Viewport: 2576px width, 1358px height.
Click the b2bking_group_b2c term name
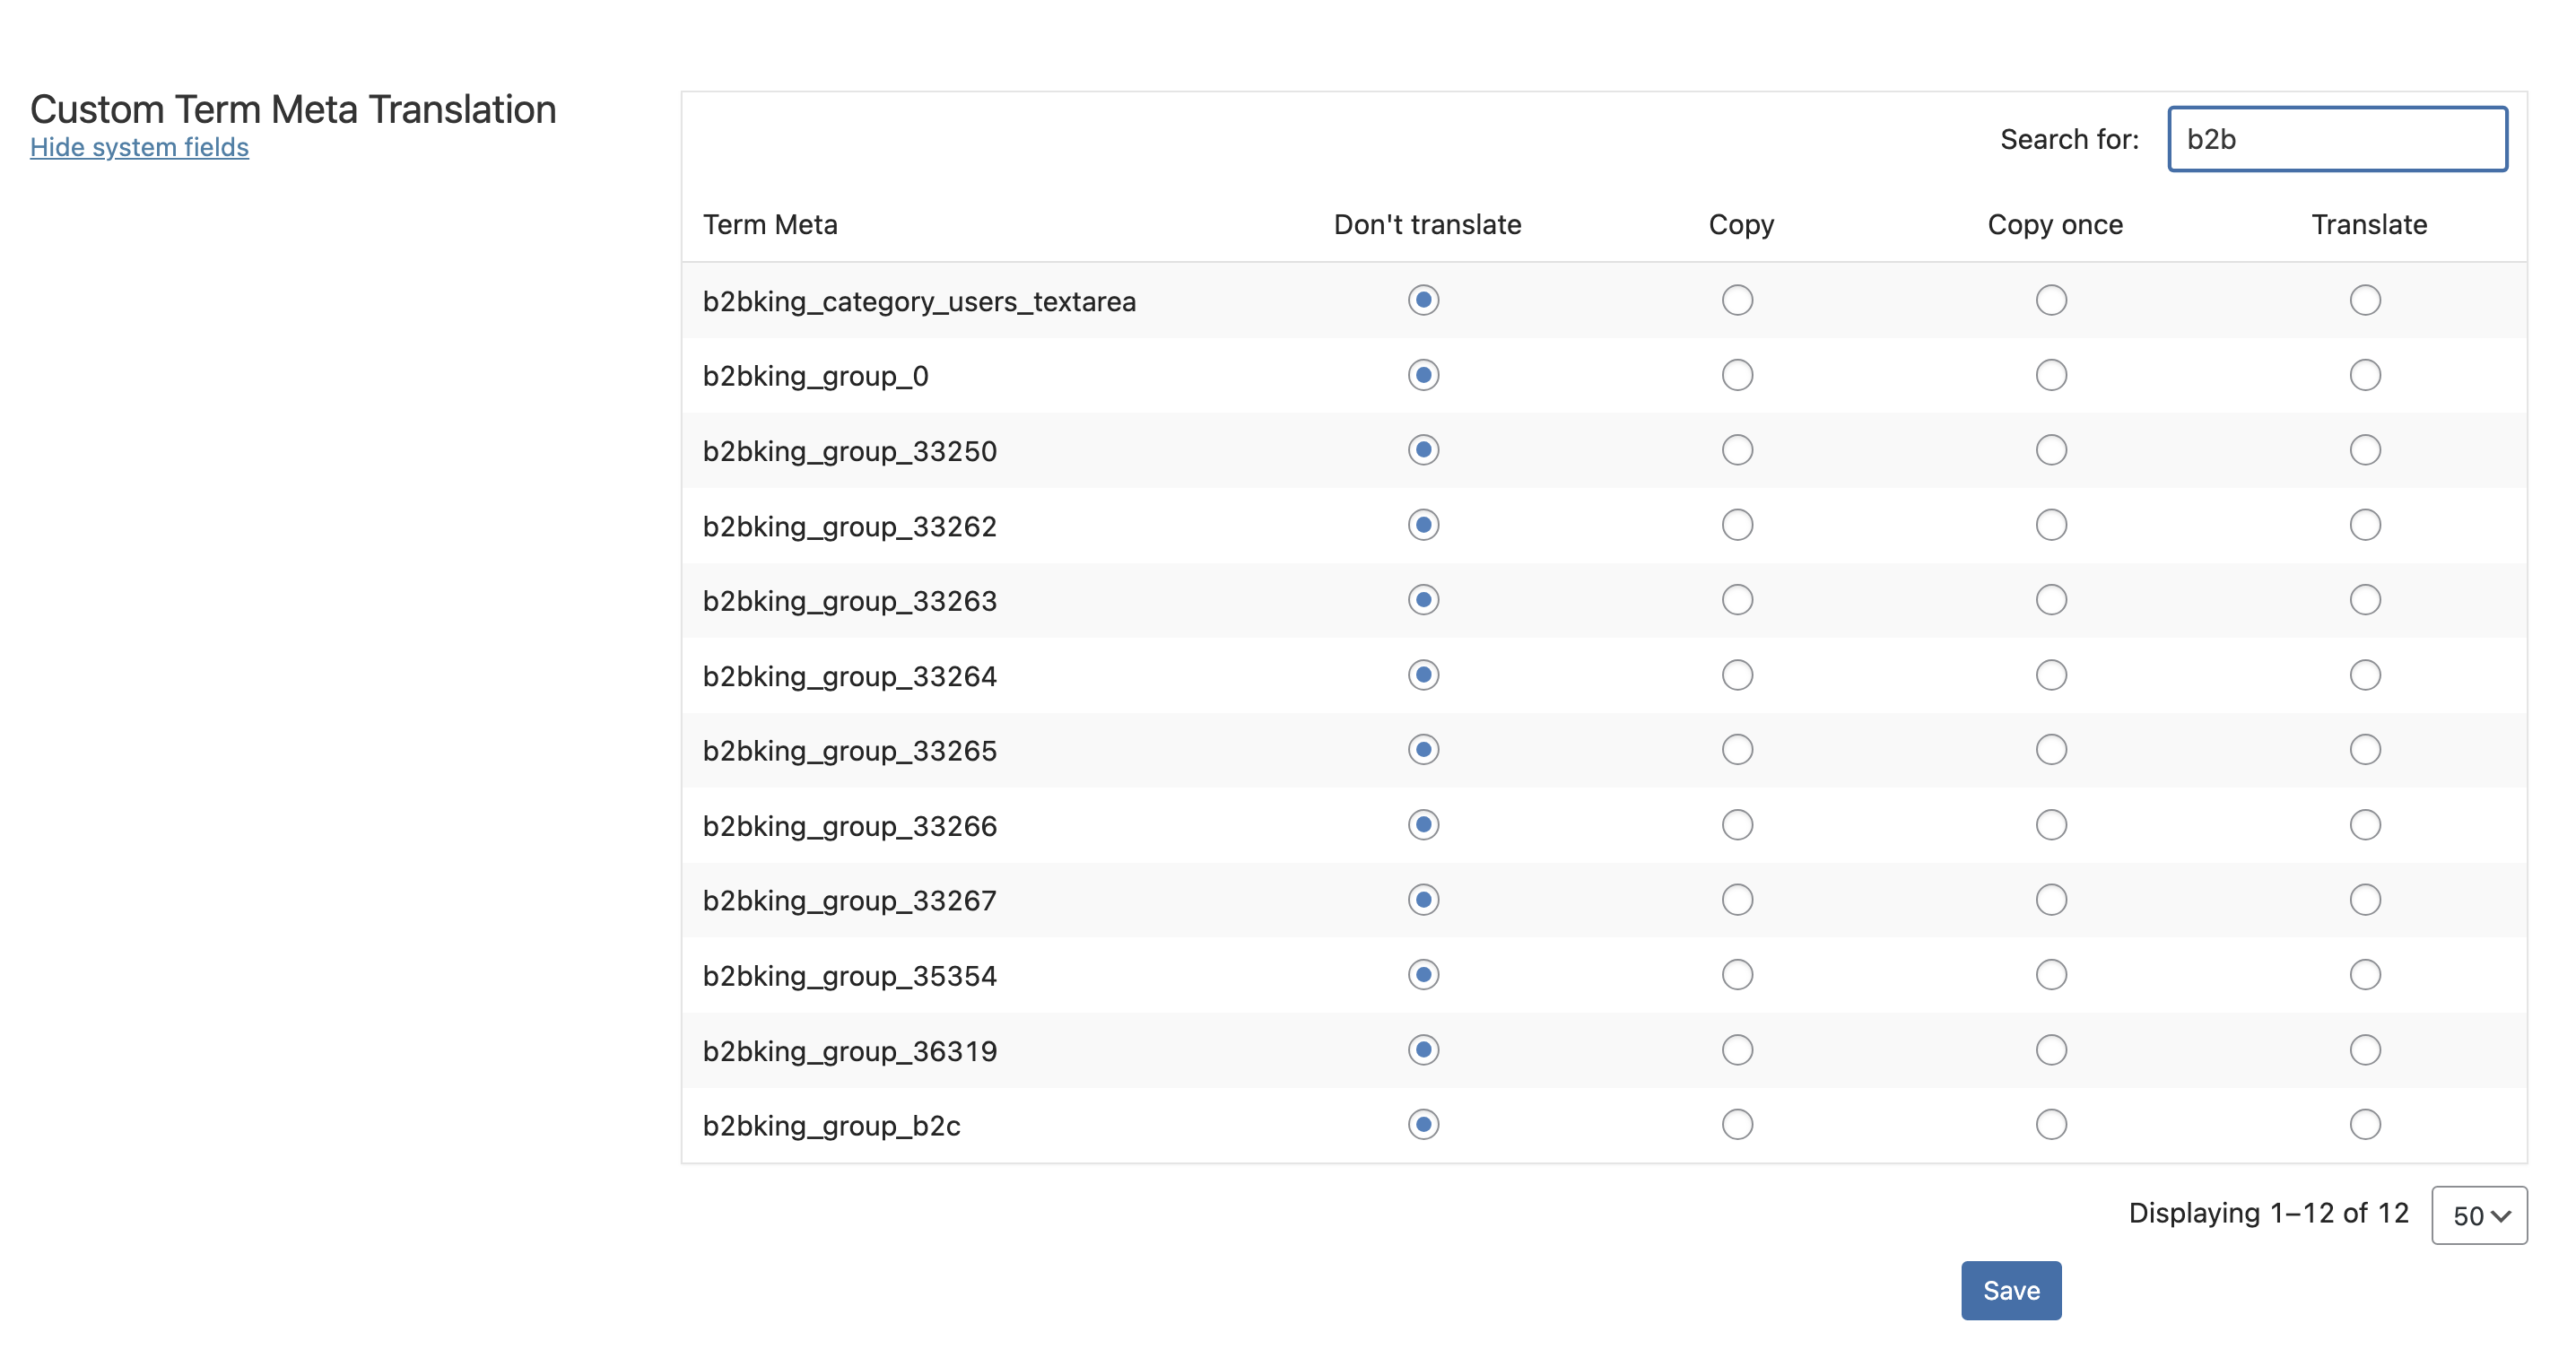831,1127
